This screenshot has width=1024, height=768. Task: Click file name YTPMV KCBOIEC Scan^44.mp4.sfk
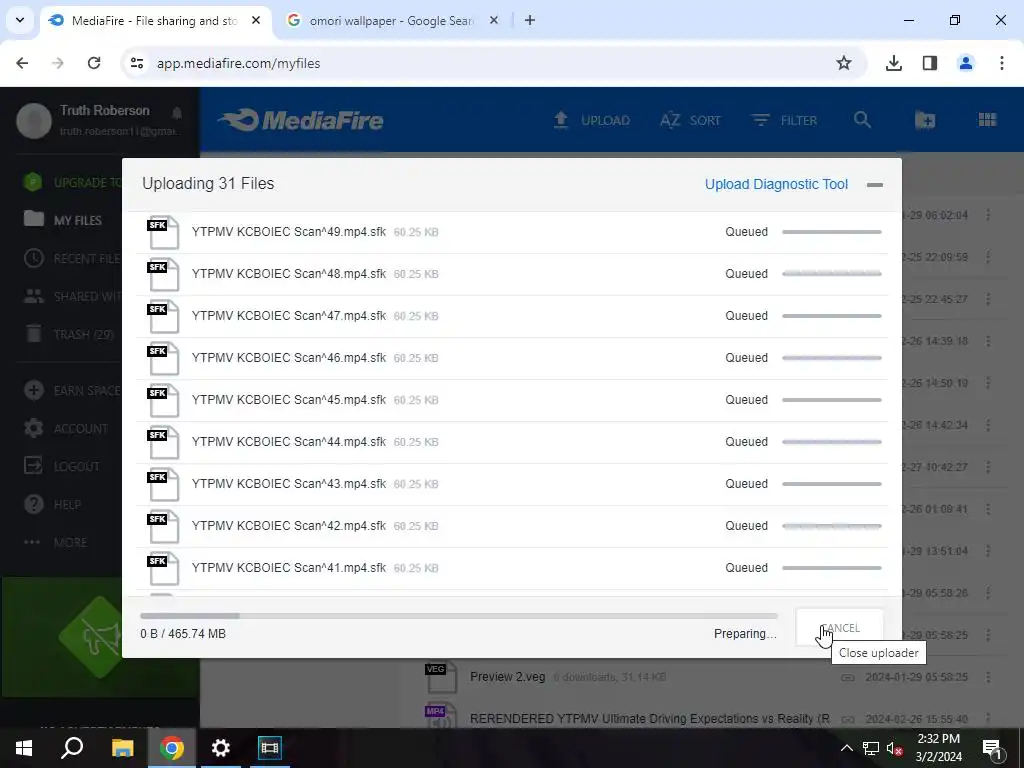click(289, 441)
